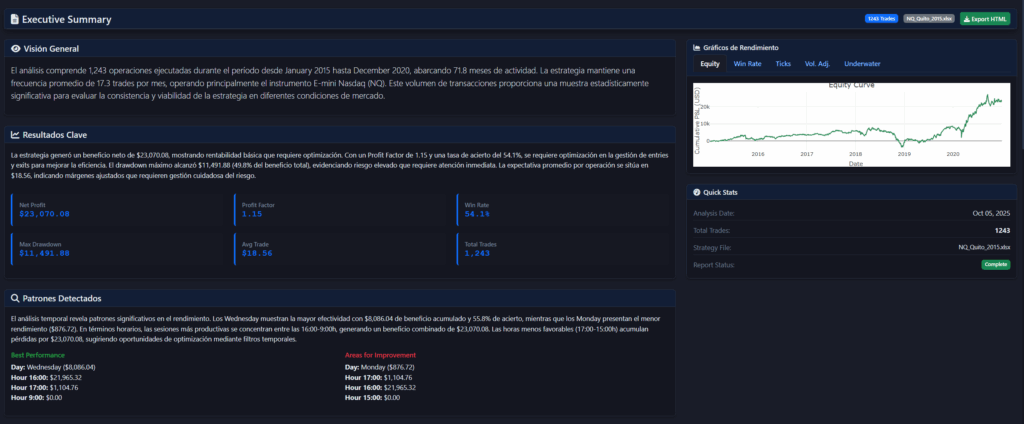
Task: Open the Ticks chart tab
Action: coord(783,64)
